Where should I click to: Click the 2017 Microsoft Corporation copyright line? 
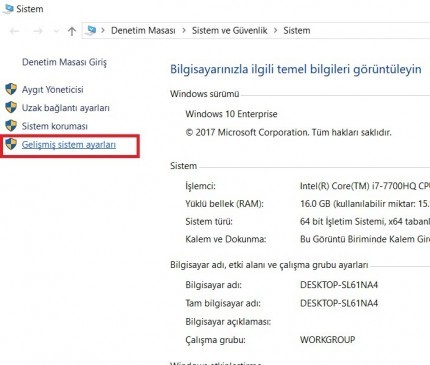point(288,132)
